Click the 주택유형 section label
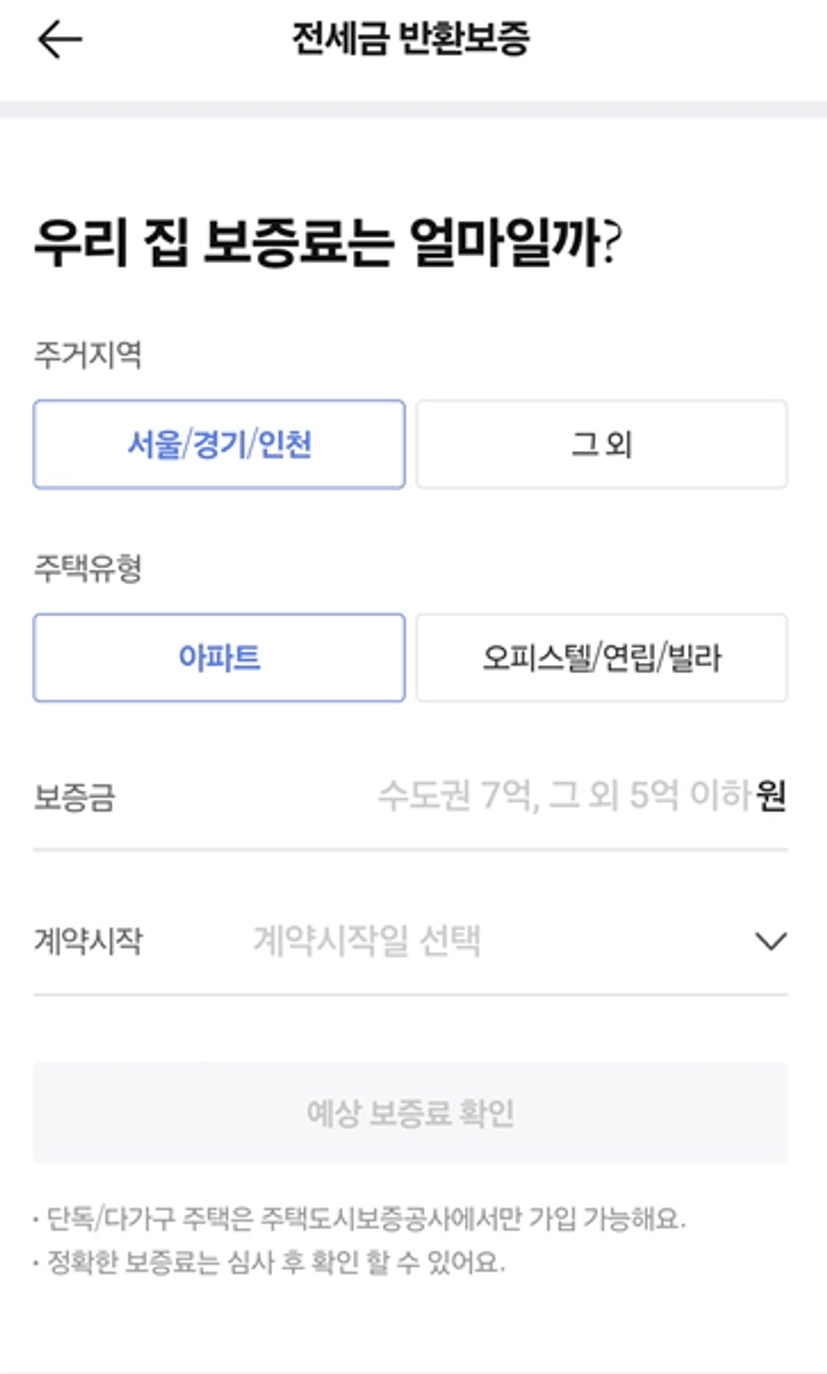Image resolution: width=827 pixels, height=1374 pixels. 88,568
